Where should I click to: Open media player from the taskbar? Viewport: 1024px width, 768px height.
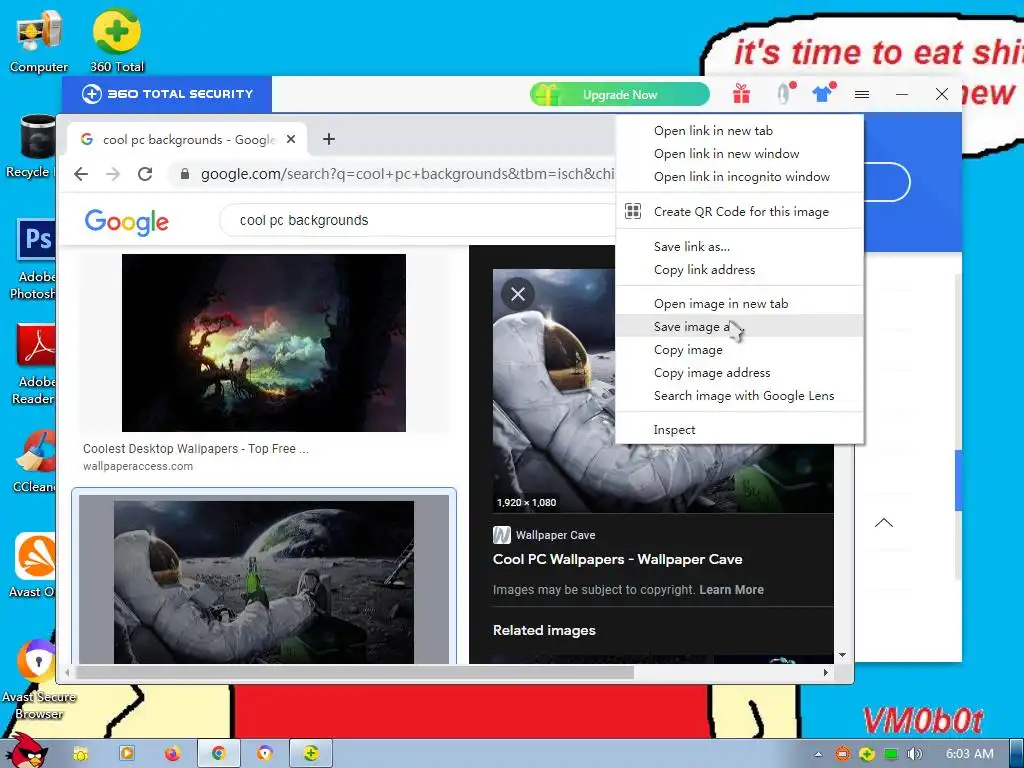tap(127, 754)
